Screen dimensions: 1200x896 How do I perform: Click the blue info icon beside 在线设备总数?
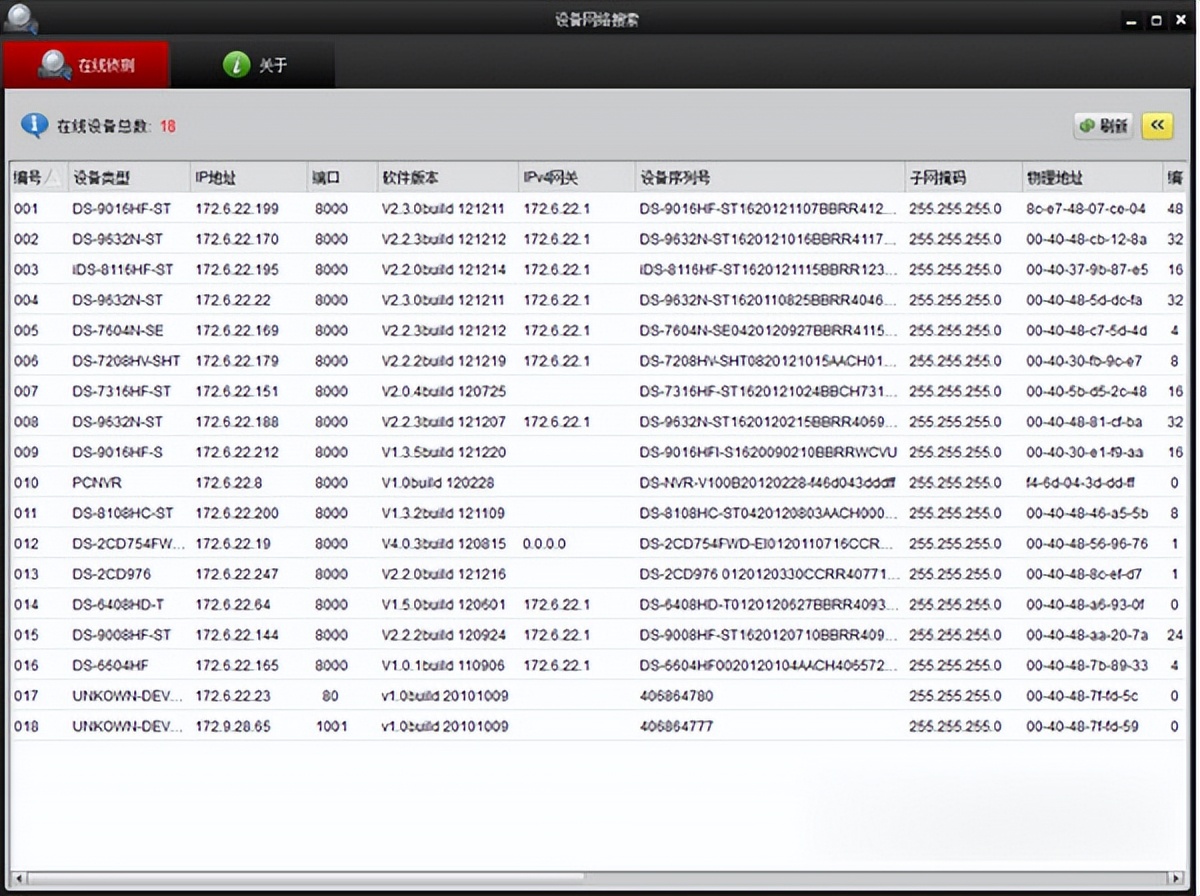coord(34,125)
